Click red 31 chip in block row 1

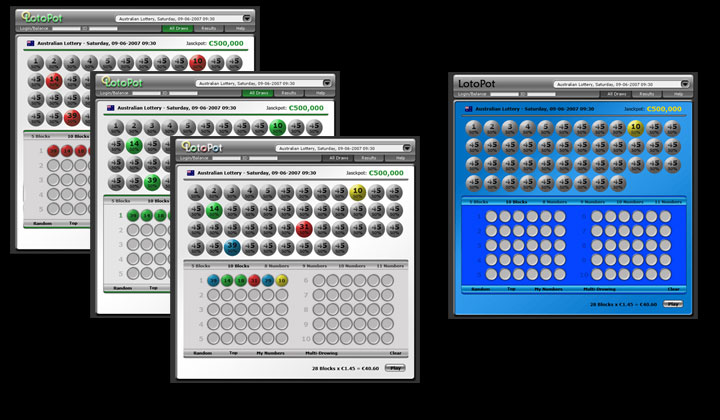[x=254, y=280]
